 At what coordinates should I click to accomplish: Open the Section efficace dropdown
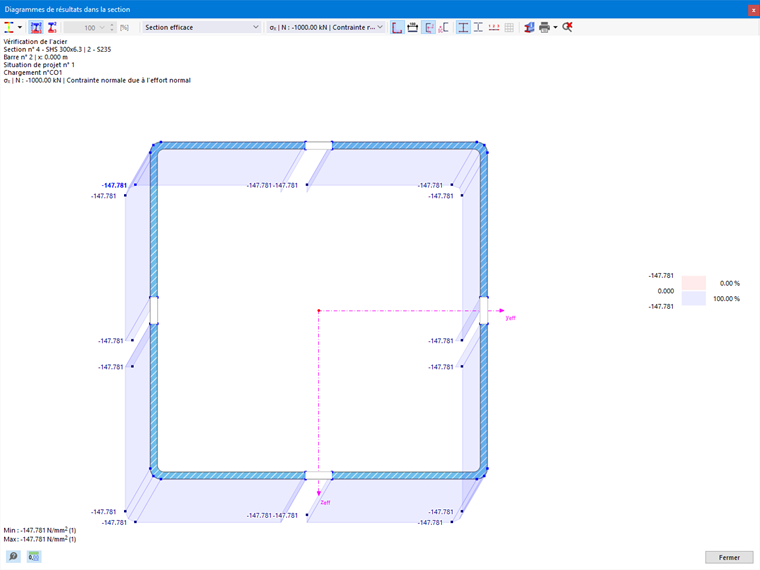coord(202,28)
